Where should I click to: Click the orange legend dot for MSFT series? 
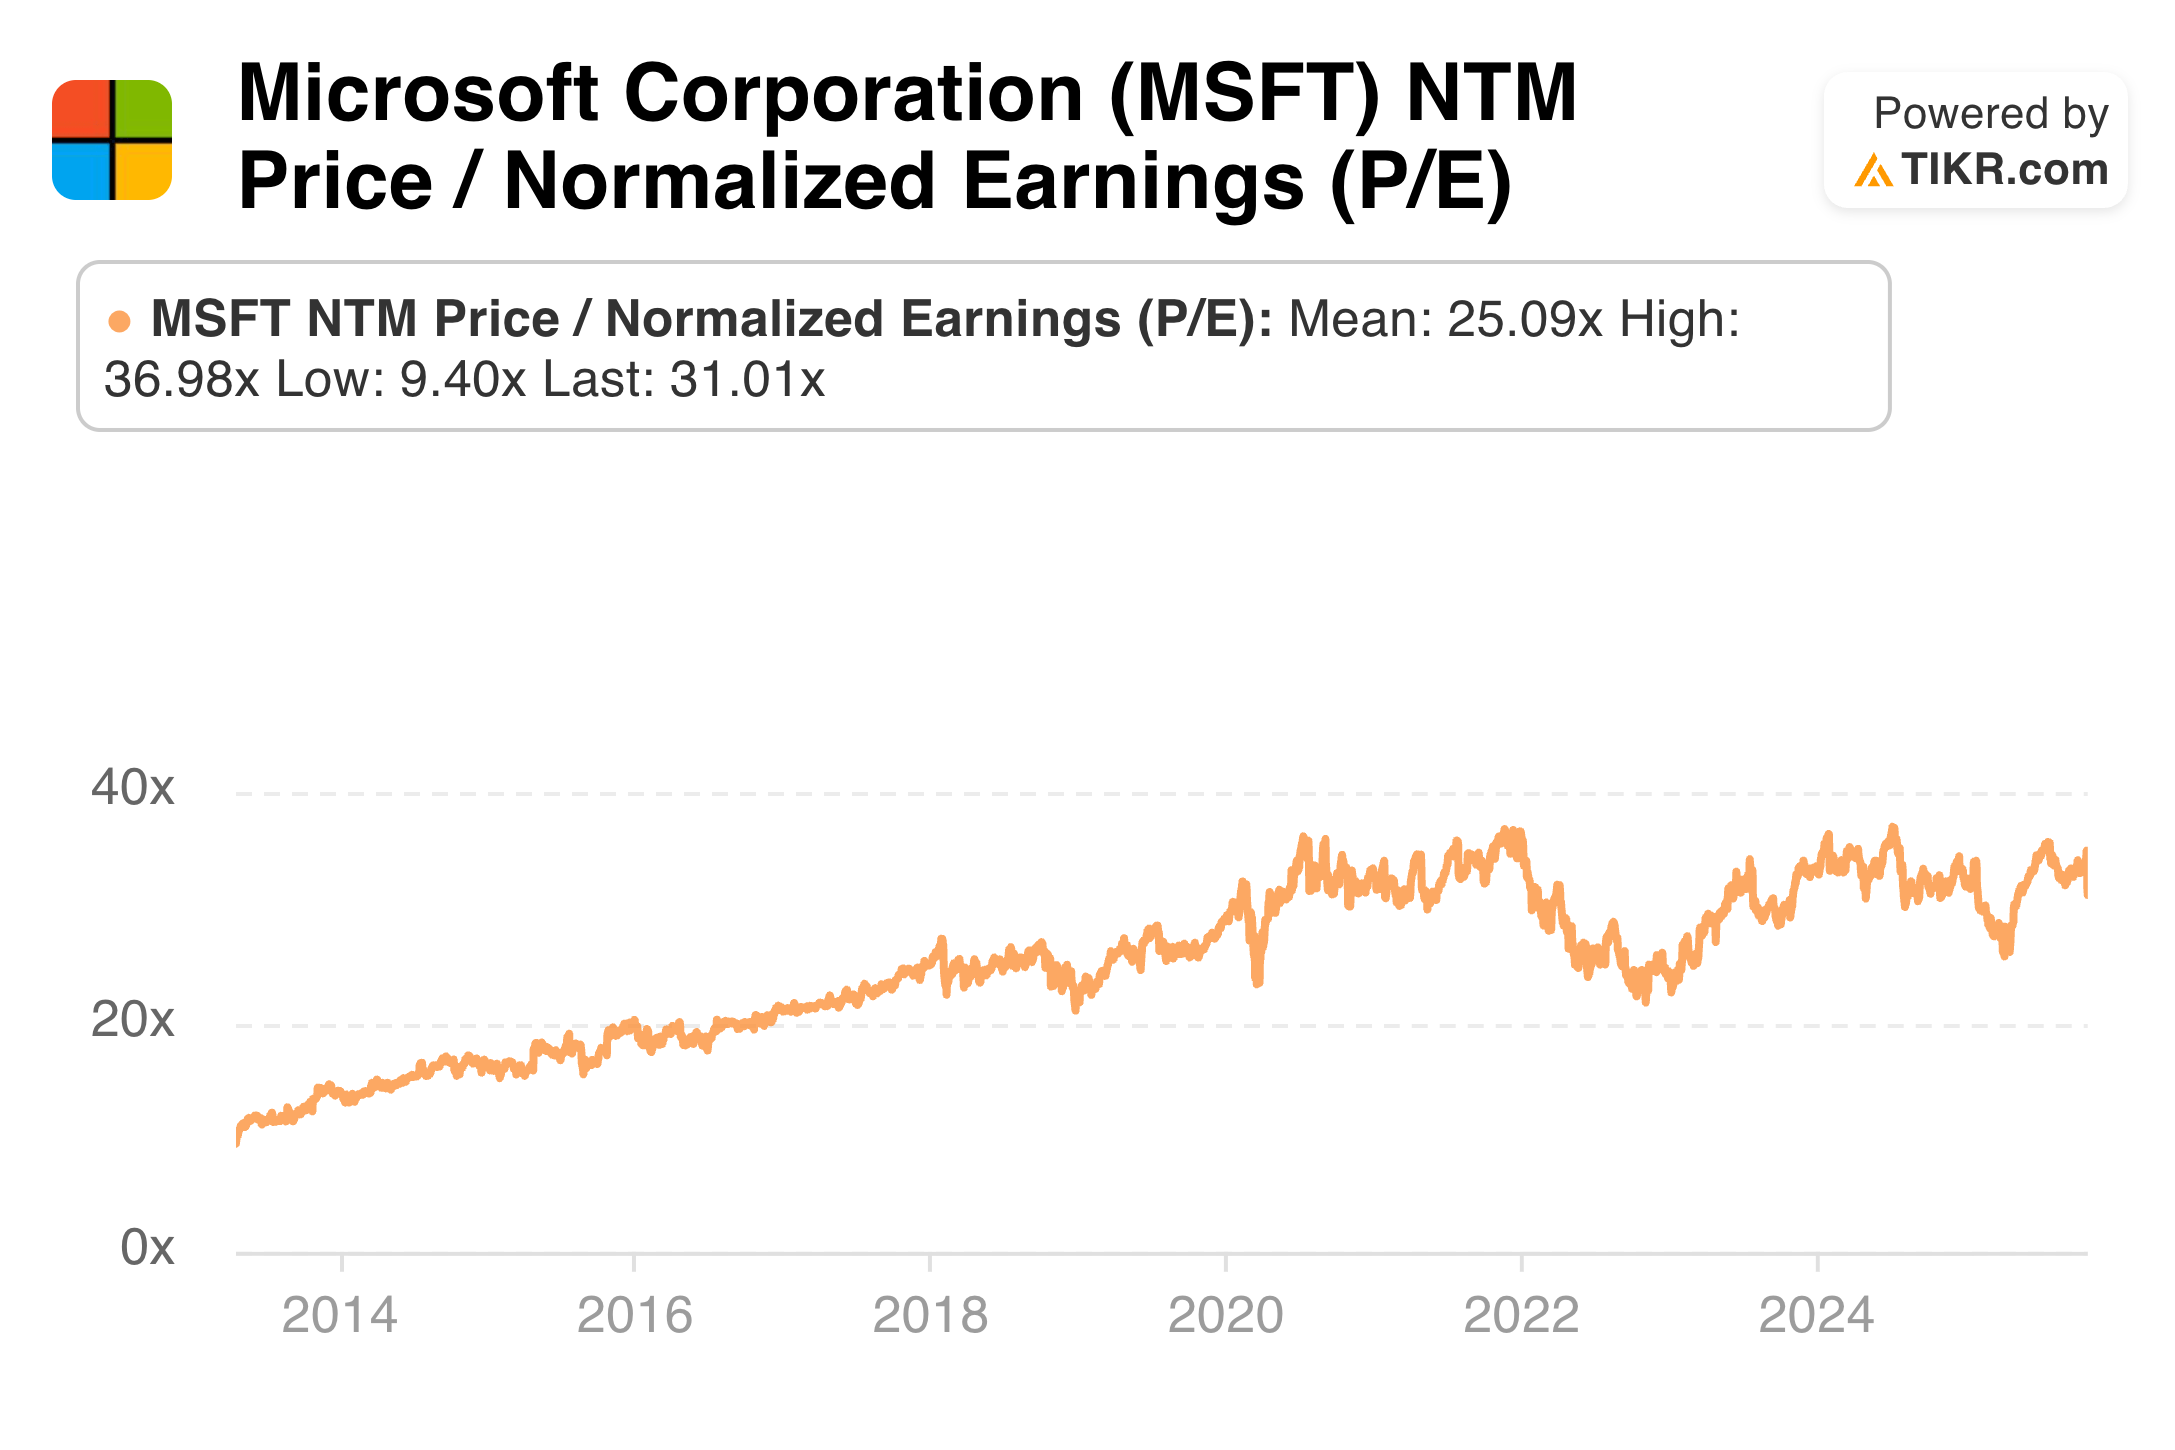pos(119,322)
